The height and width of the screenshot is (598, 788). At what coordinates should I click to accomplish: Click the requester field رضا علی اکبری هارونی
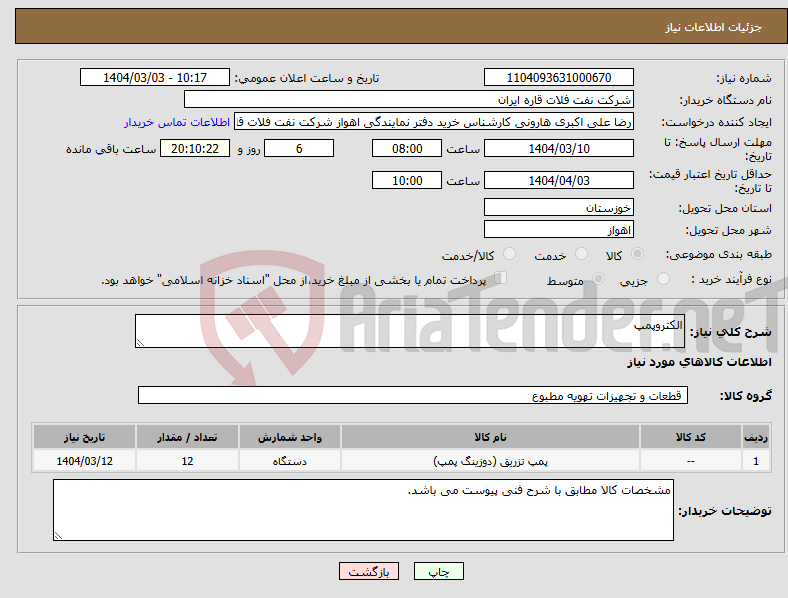434,122
